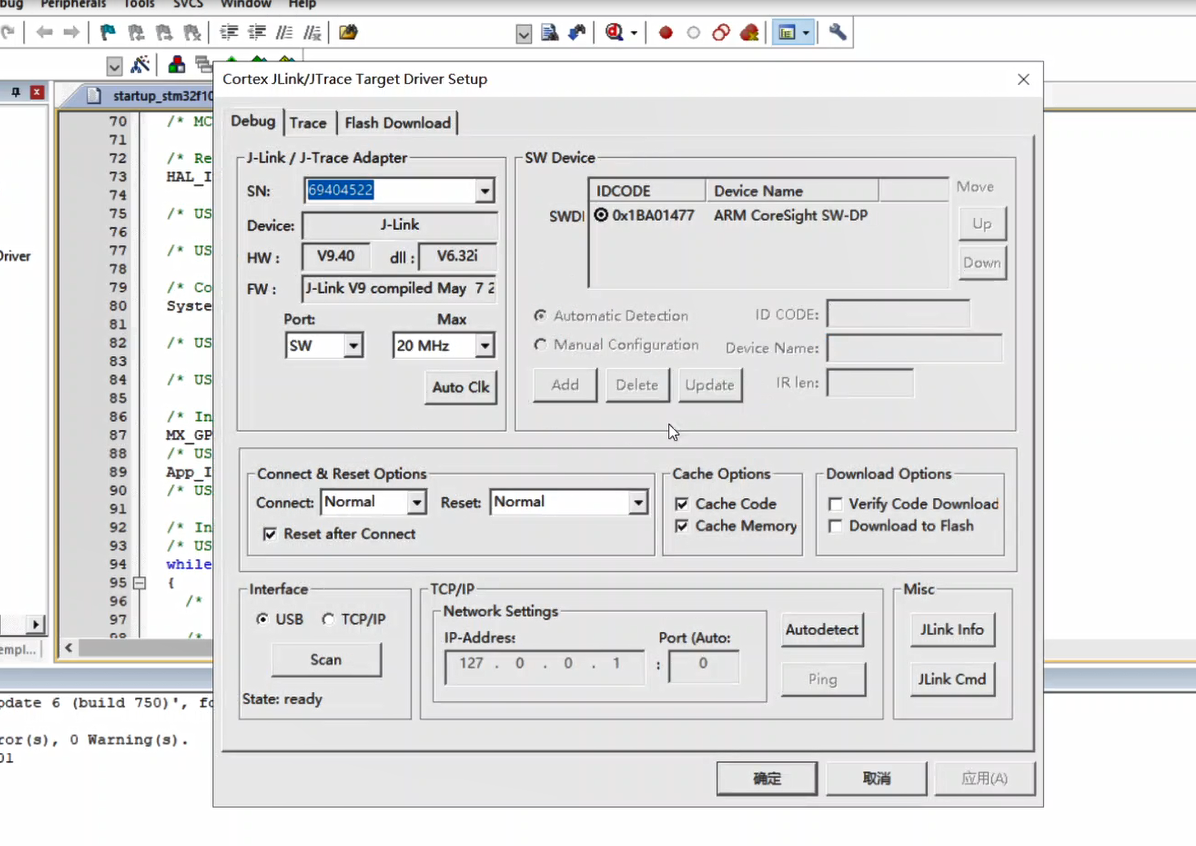1196x846 pixels.
Task: Click the Find text icon
Action: pyautogui.click(x=549, y=32)
